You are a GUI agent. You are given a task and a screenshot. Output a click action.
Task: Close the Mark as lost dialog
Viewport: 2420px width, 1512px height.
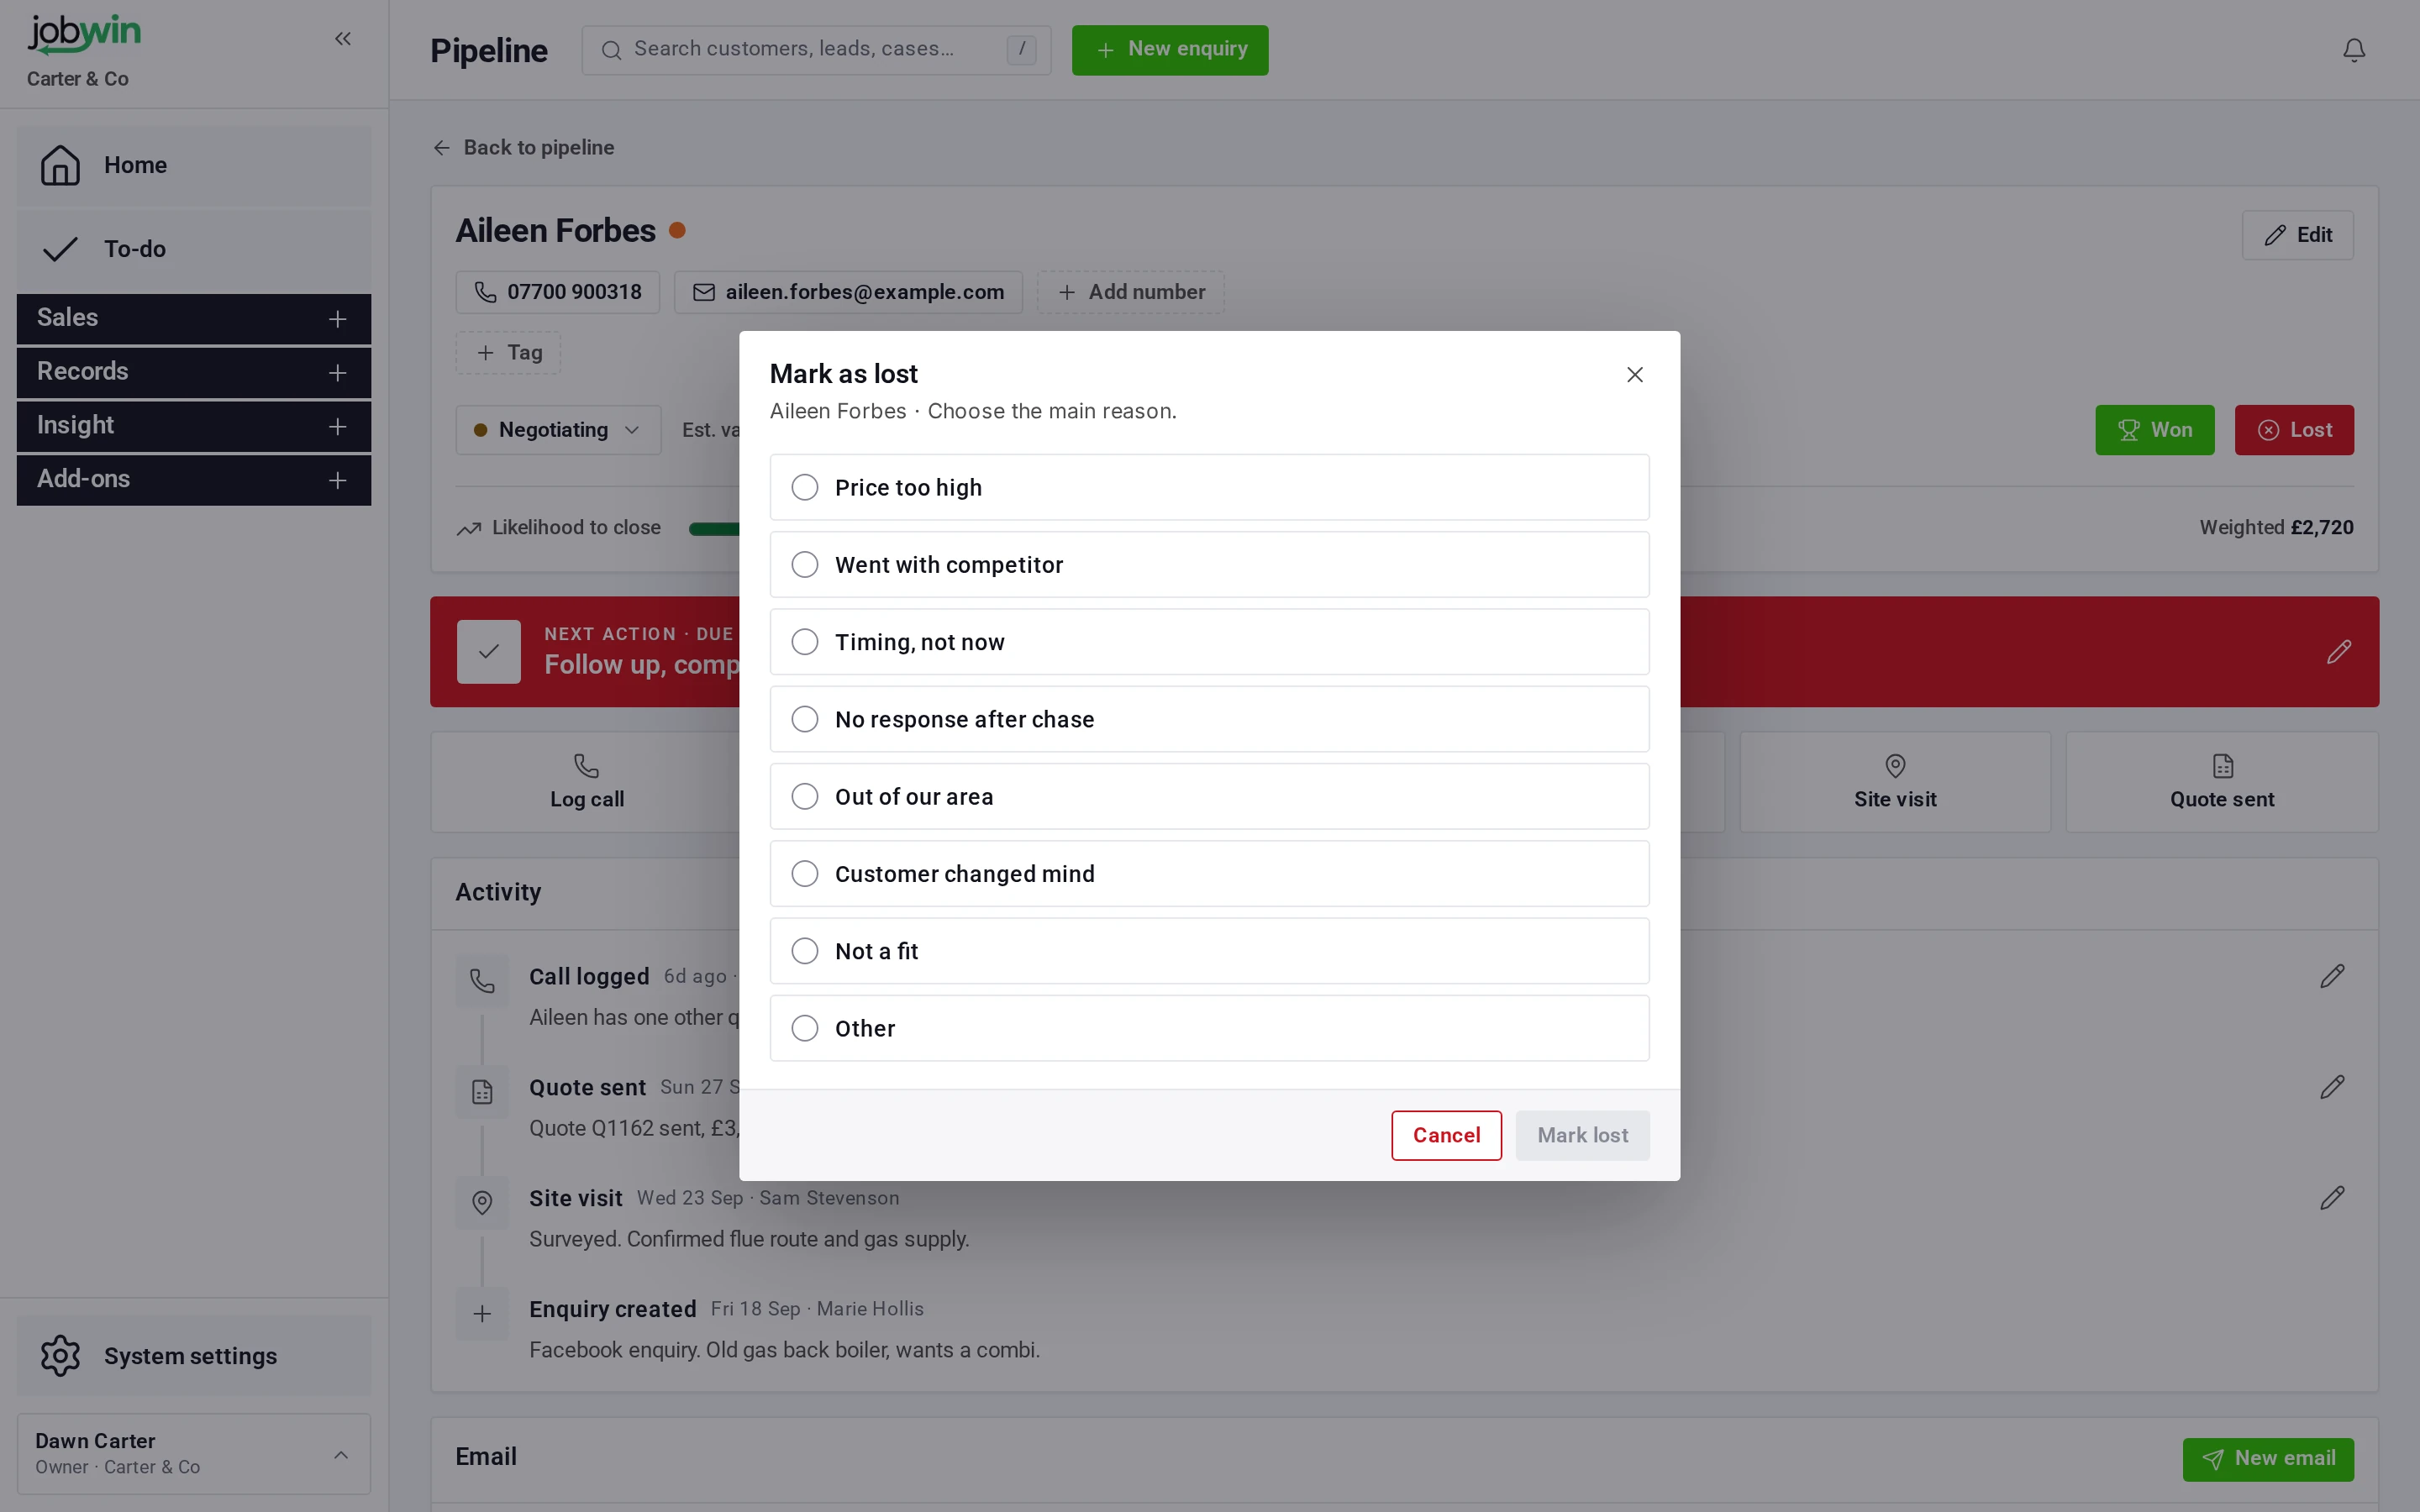1635,374
